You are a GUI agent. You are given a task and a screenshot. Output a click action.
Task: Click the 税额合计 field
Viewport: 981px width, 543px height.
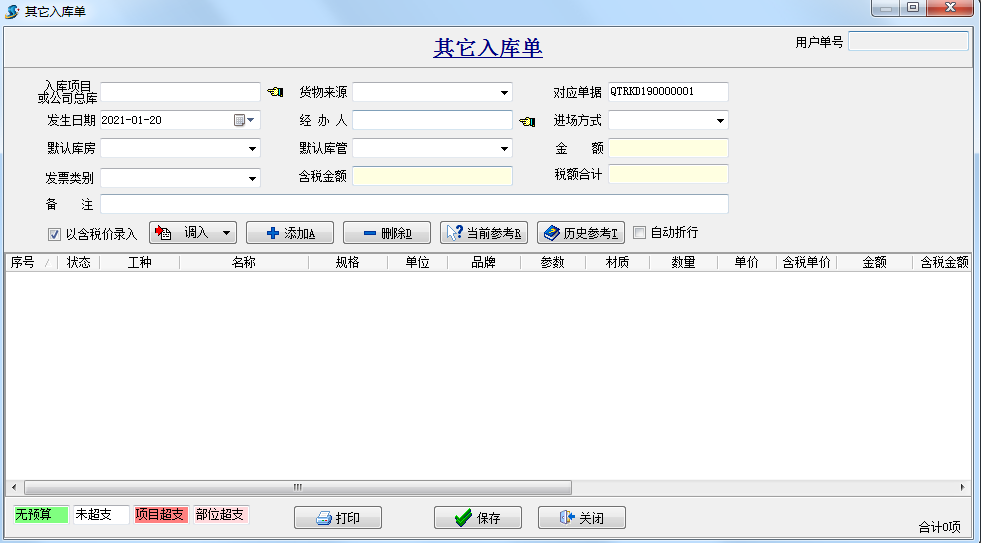(668, 174)
